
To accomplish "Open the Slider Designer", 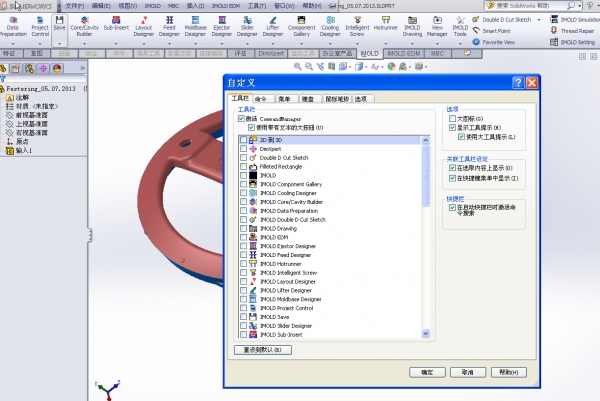I will tap(247, 26).
